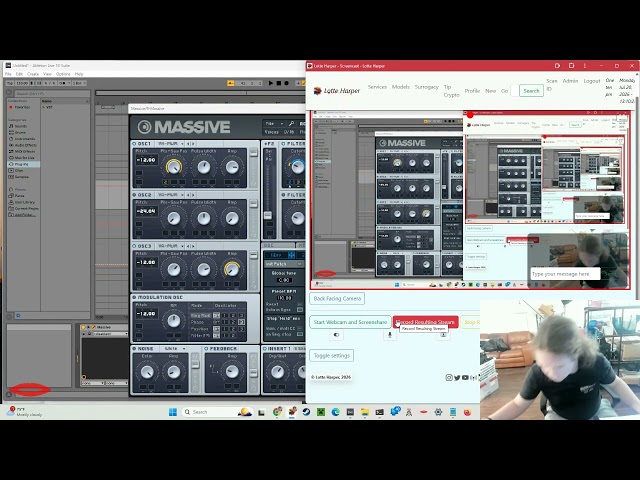Open the OSC3 wavetable dropdown
This screenshot has height=480, width=640.
(x=170, y=246)
